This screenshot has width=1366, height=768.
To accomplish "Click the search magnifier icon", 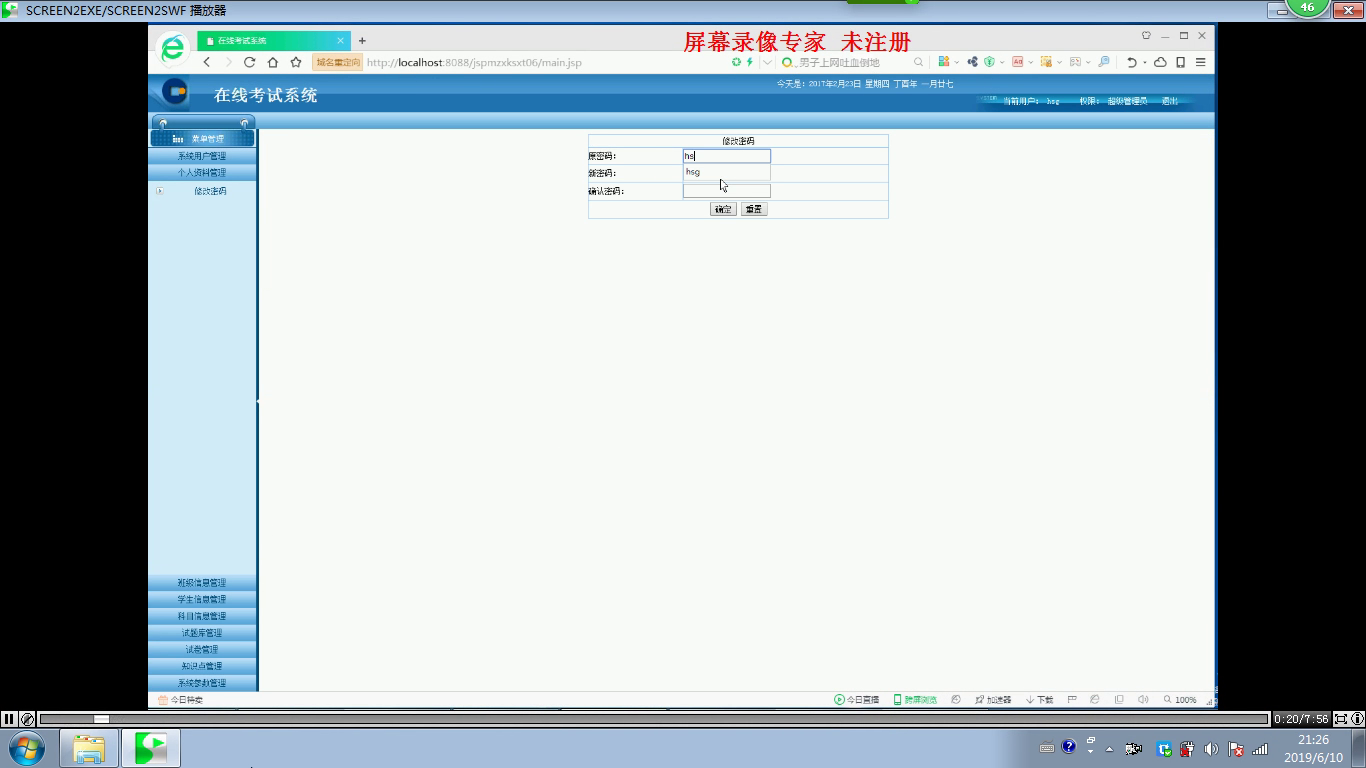I will 918,62.
